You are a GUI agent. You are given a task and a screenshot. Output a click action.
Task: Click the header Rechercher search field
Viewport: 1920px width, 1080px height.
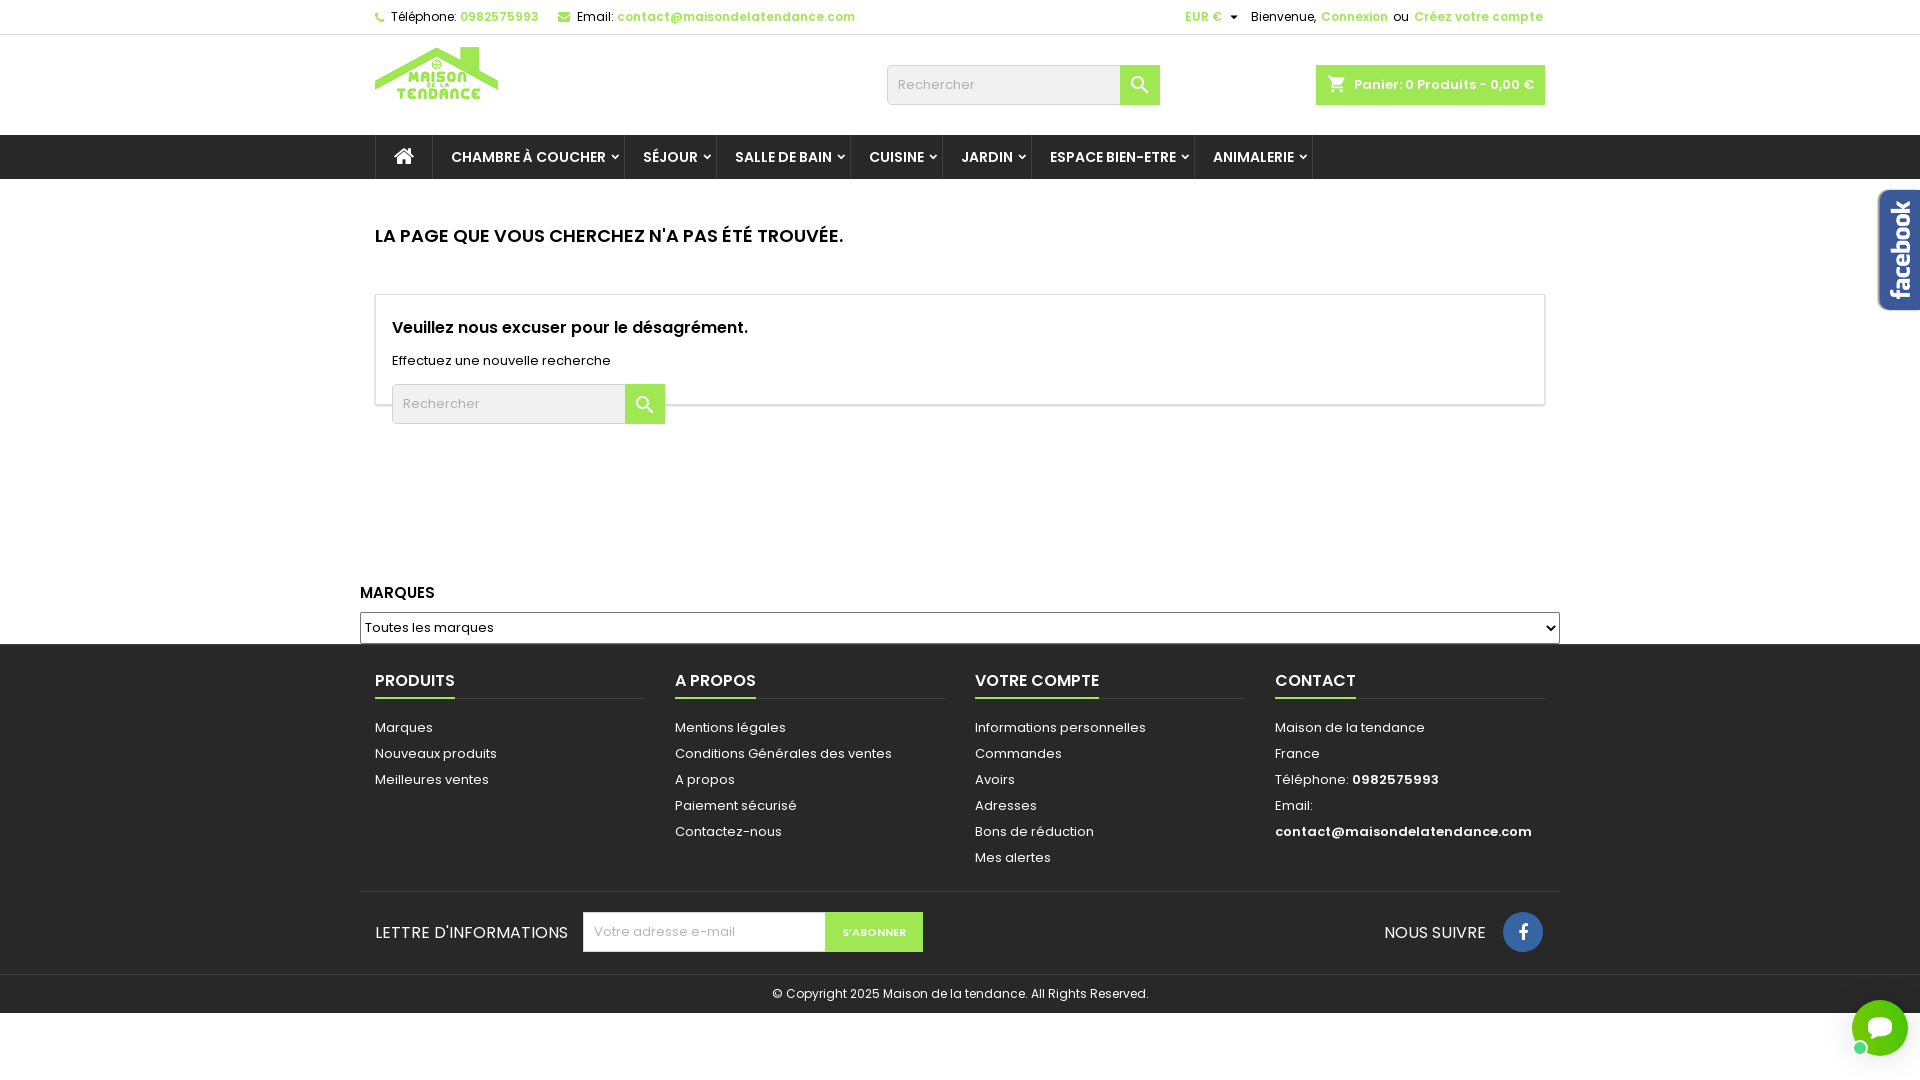coord(1003,85)
